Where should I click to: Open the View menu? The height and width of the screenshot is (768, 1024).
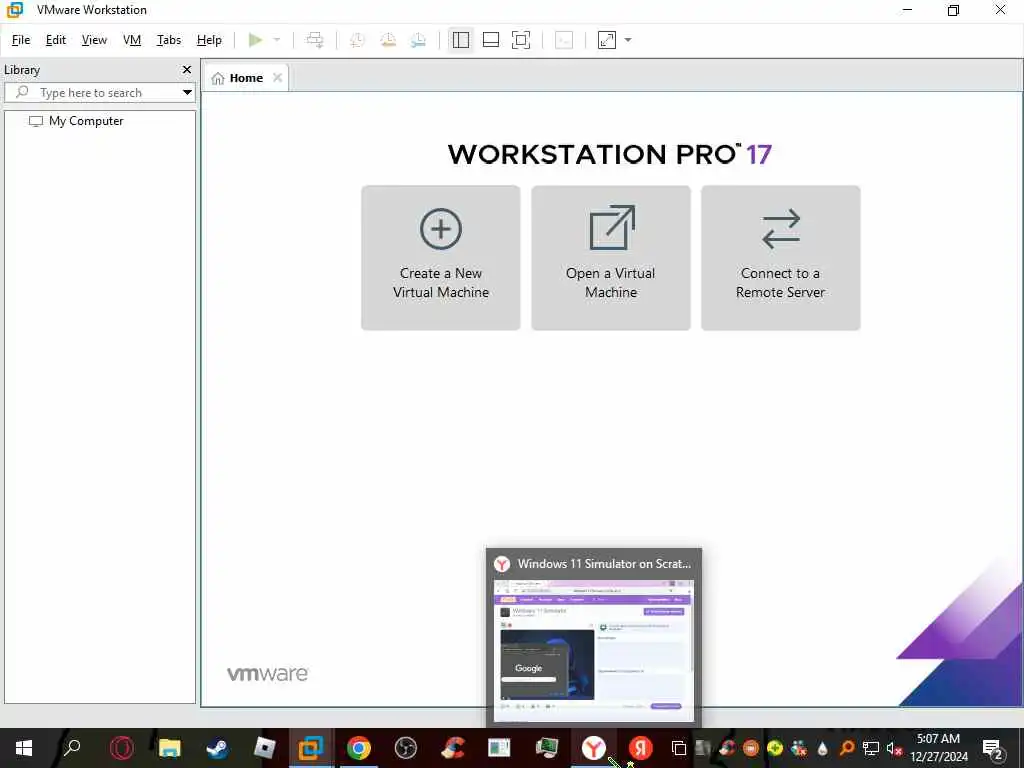coord(94,40)
